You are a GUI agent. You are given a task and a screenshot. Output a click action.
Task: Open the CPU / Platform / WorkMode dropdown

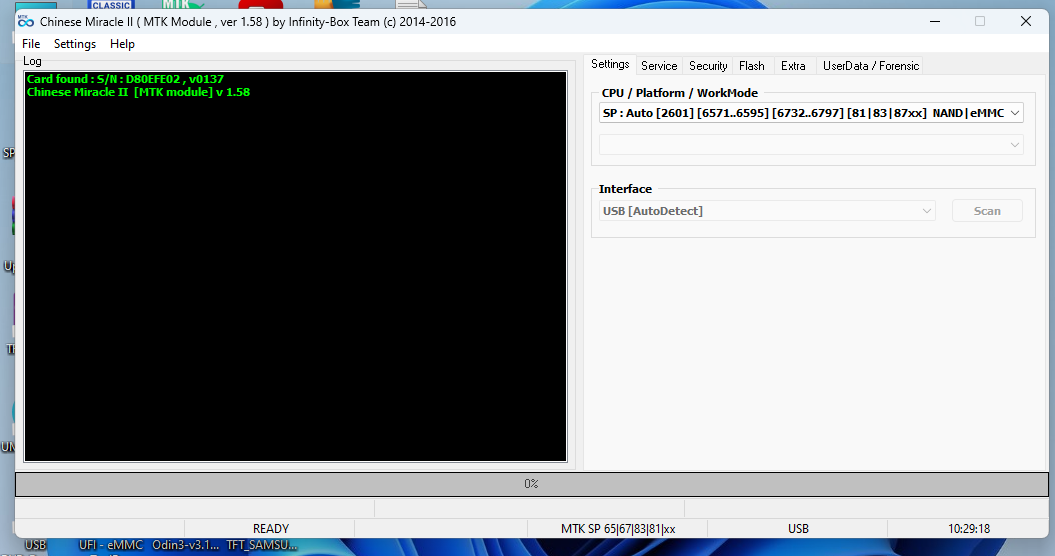pyautogui.click(x=811, y=113)
